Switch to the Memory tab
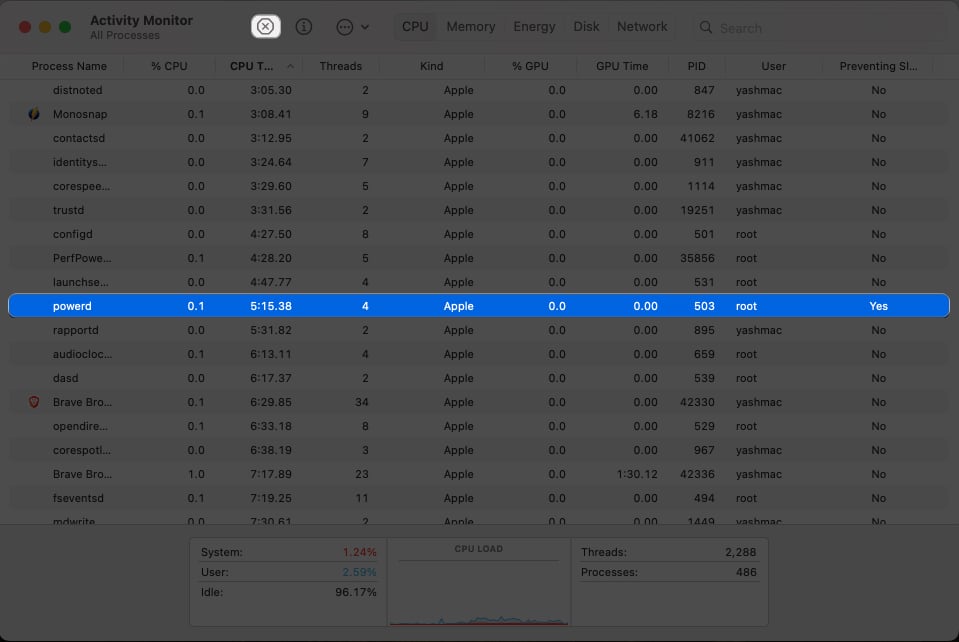The width and height of the screenshot is (959, 642). (470, 27)
